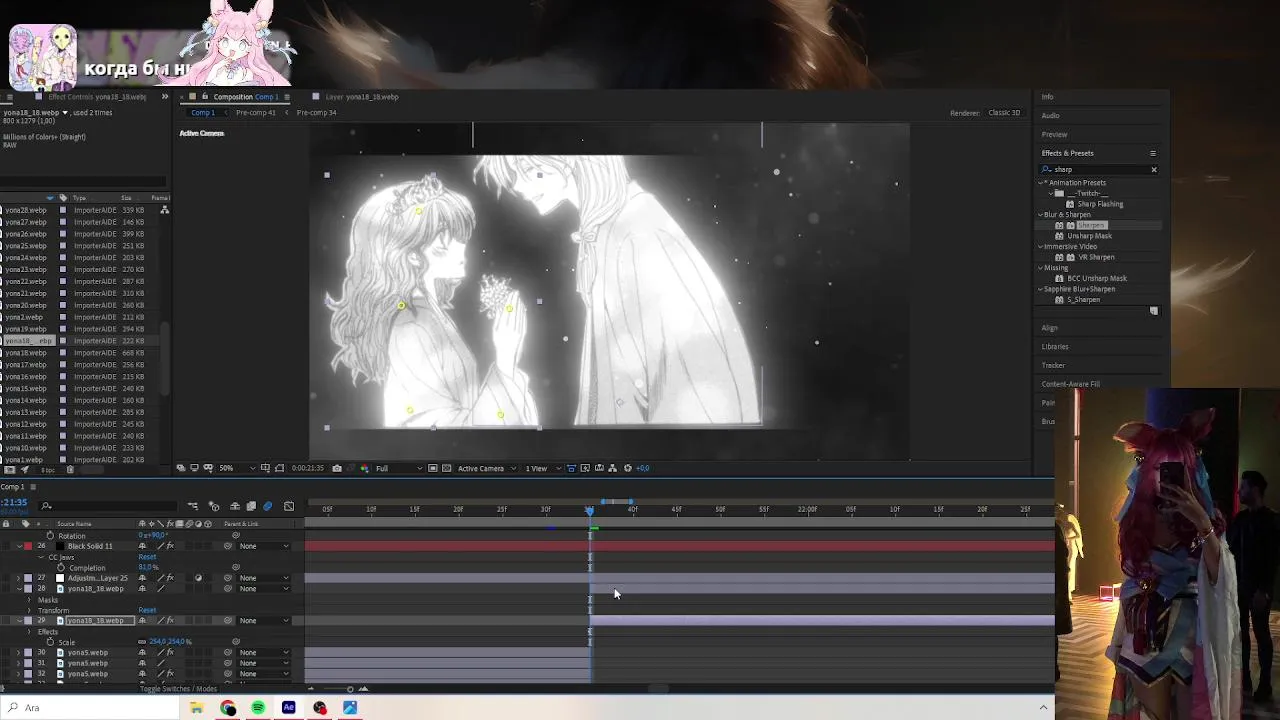Toggle Completion stopwatch keyframing
Viewport: 1280px width, 720px height.
click(61, 568)
